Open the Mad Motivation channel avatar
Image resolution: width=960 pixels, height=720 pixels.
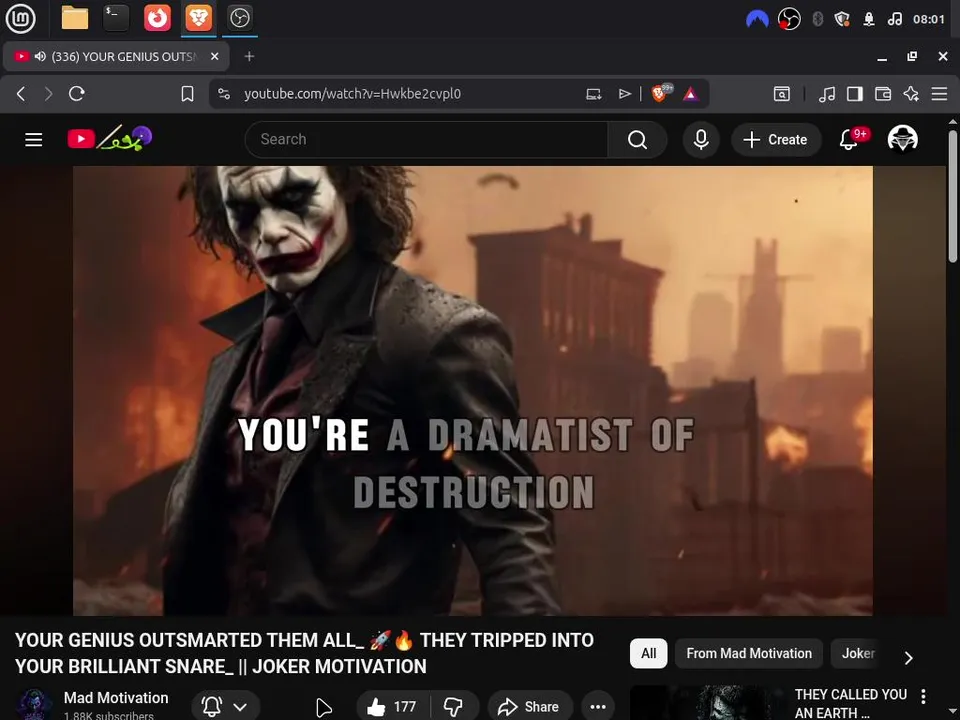coord(34,704)
